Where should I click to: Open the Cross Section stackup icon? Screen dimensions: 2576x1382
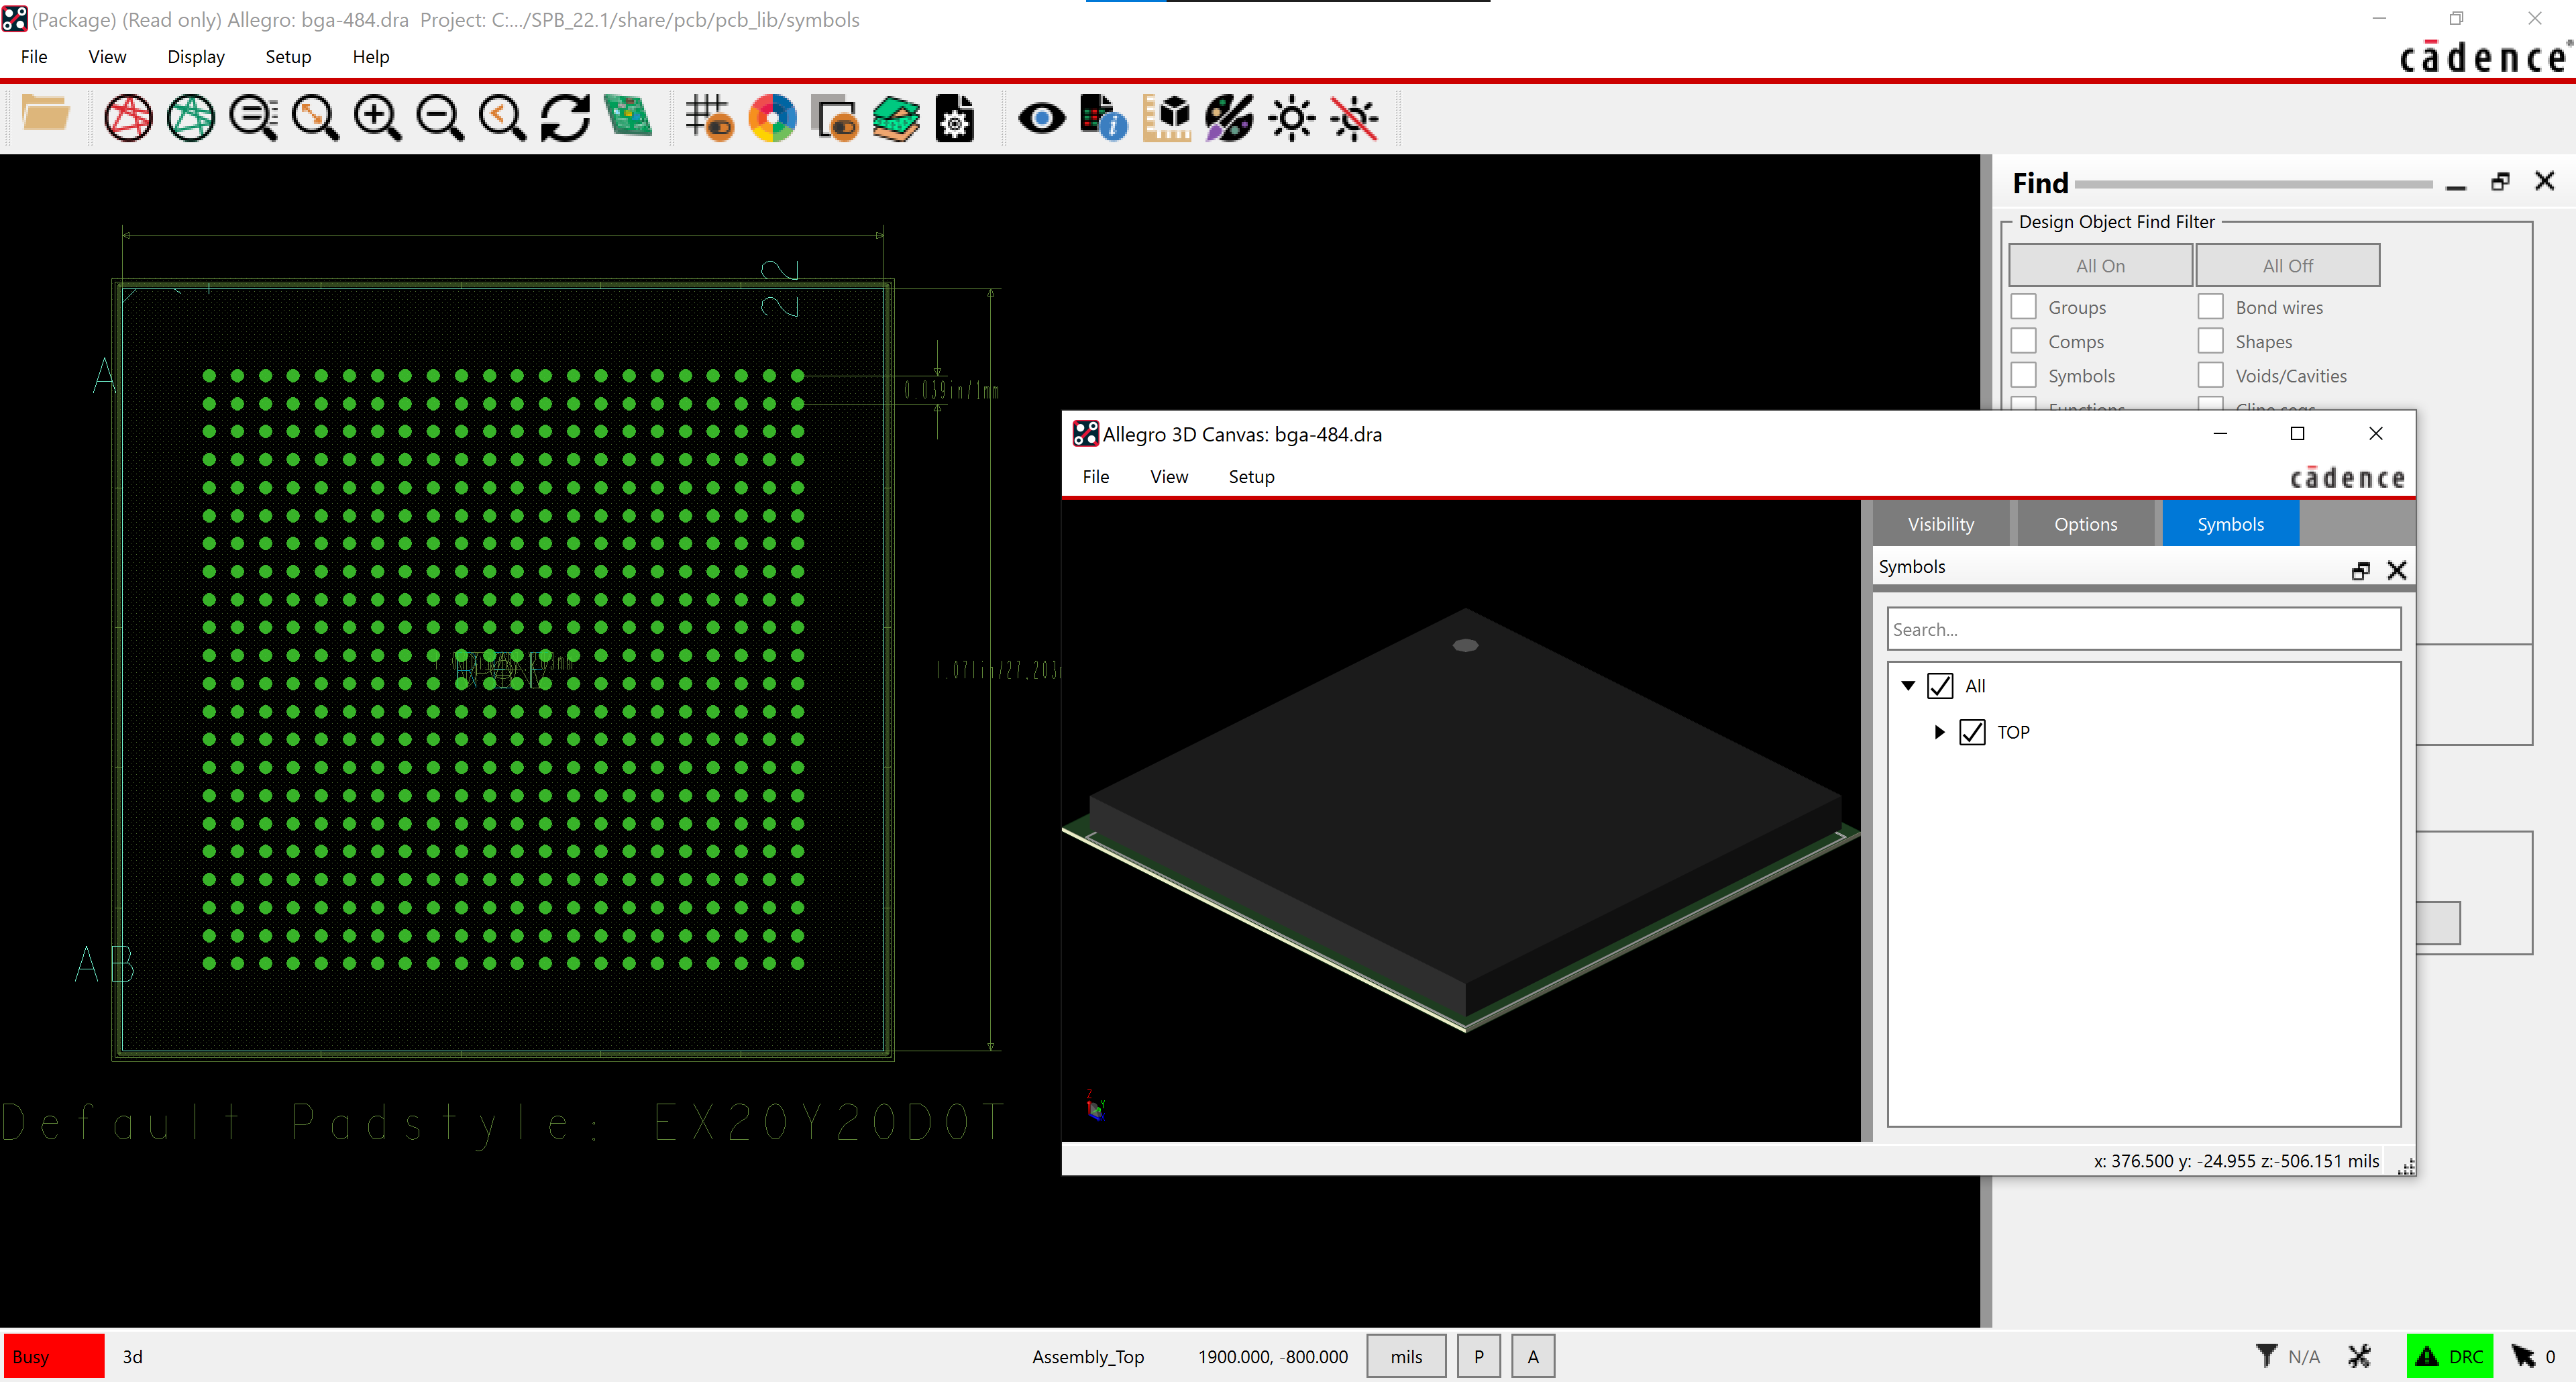[896, 118]
